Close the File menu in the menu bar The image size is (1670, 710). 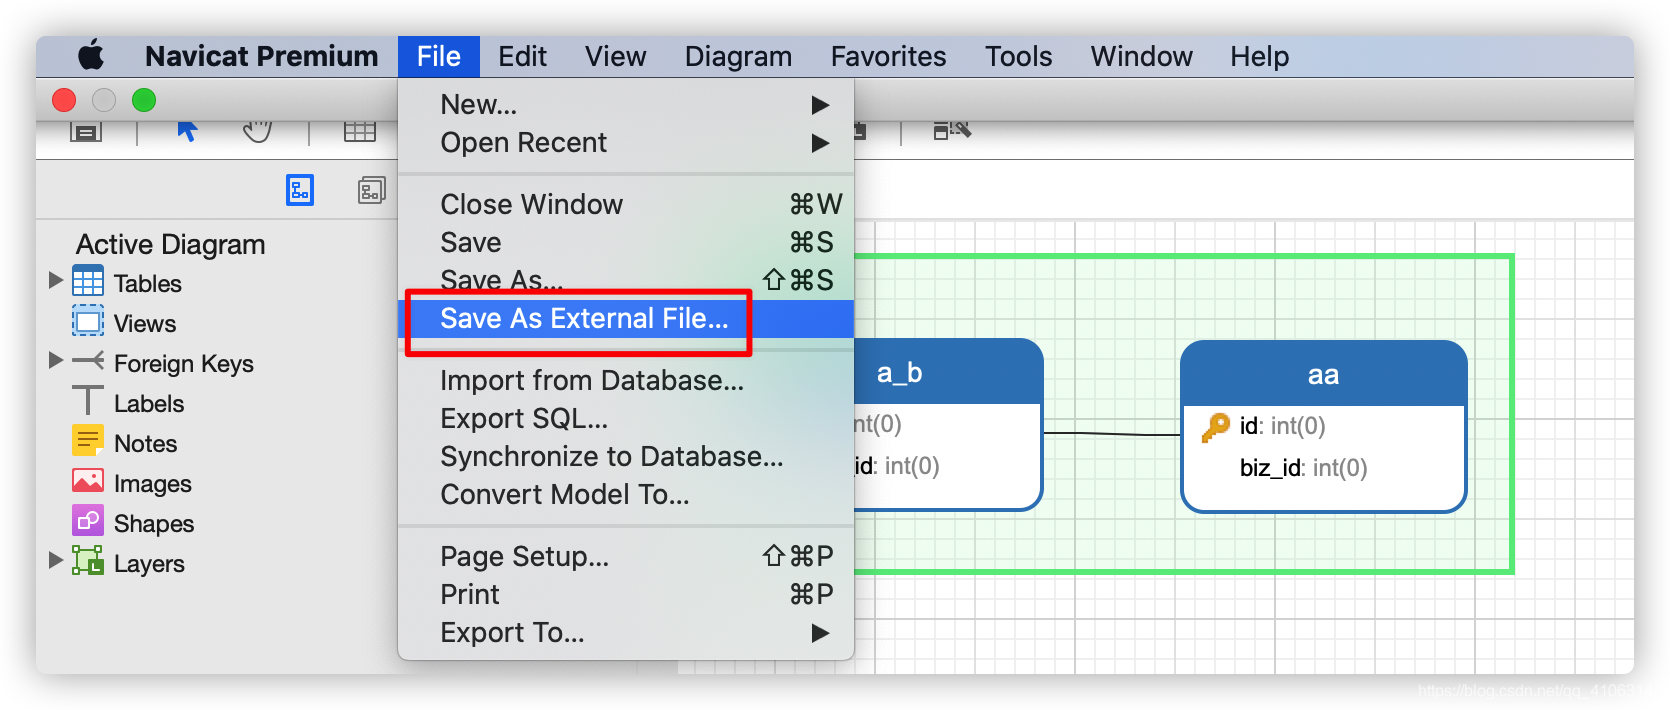pyautogui.click(x=439, y=56)
